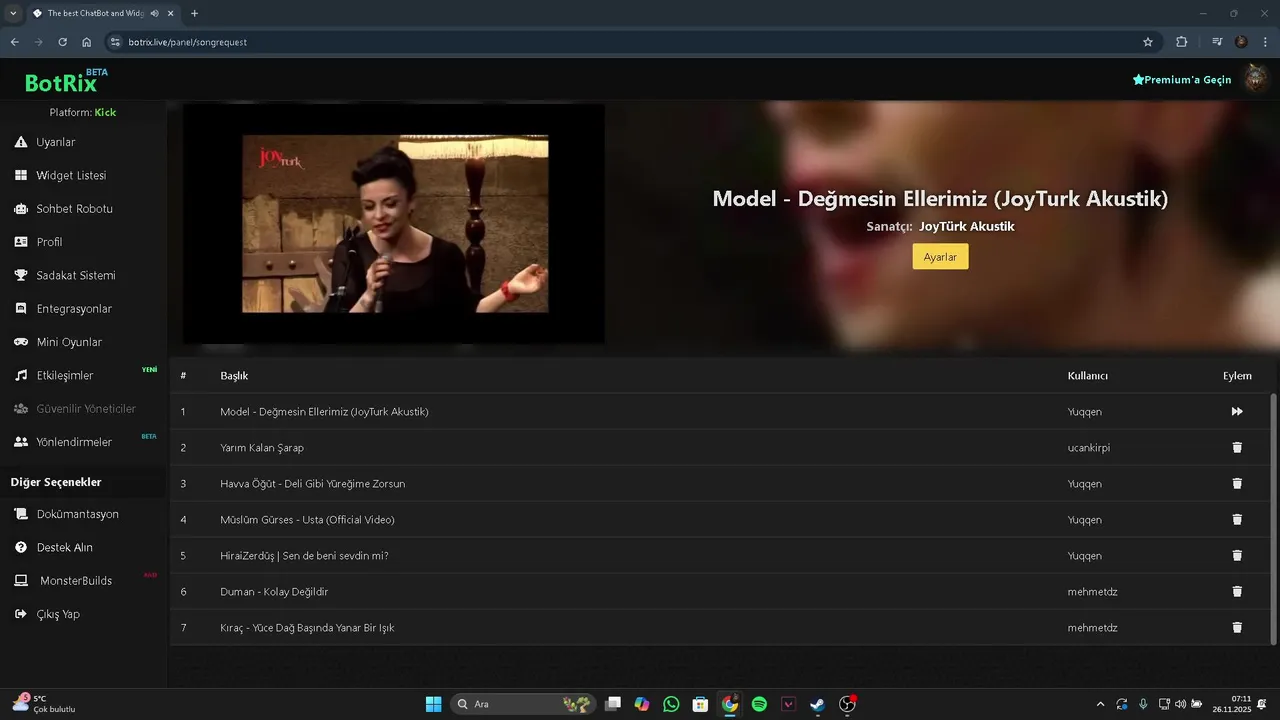Open the Windows Start menu
The height and width of the screenshot is (720, 1280).
coord(433,704)
